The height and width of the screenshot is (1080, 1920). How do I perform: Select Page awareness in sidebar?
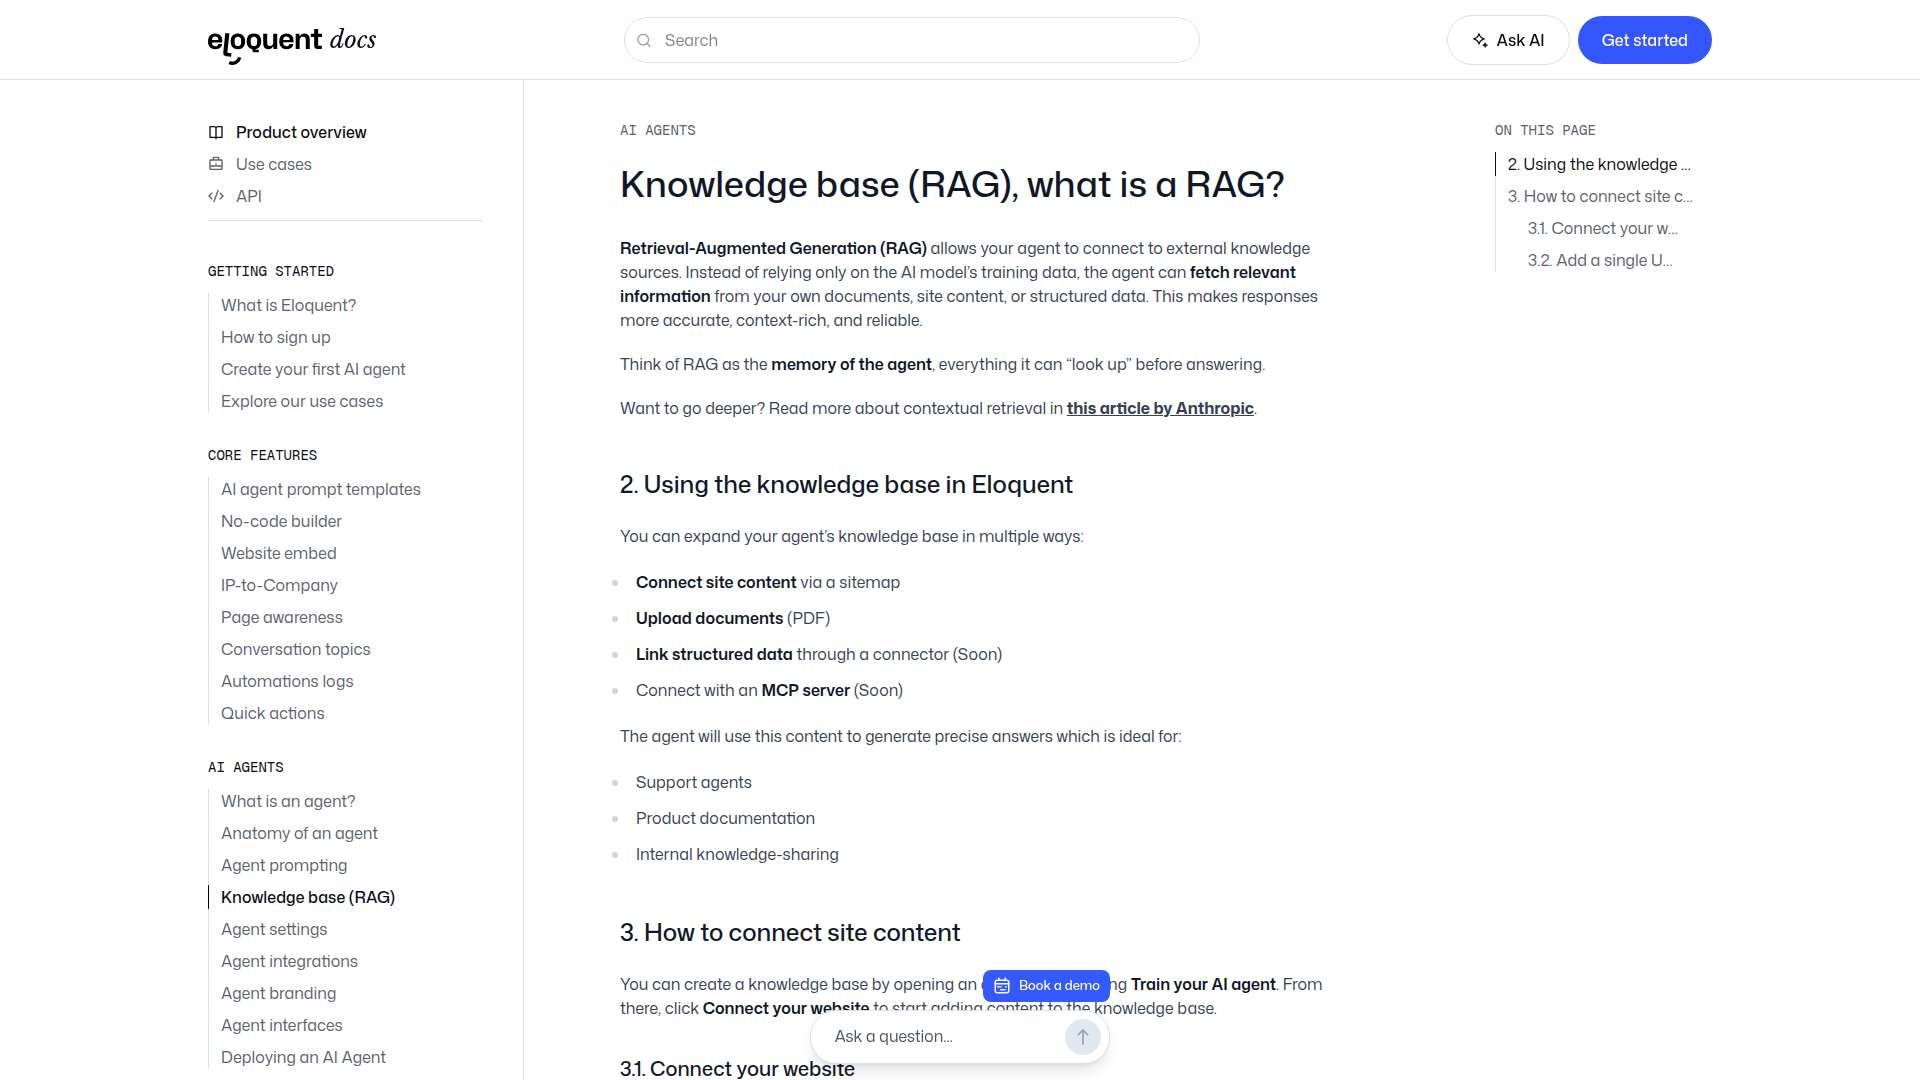[282, 617]
